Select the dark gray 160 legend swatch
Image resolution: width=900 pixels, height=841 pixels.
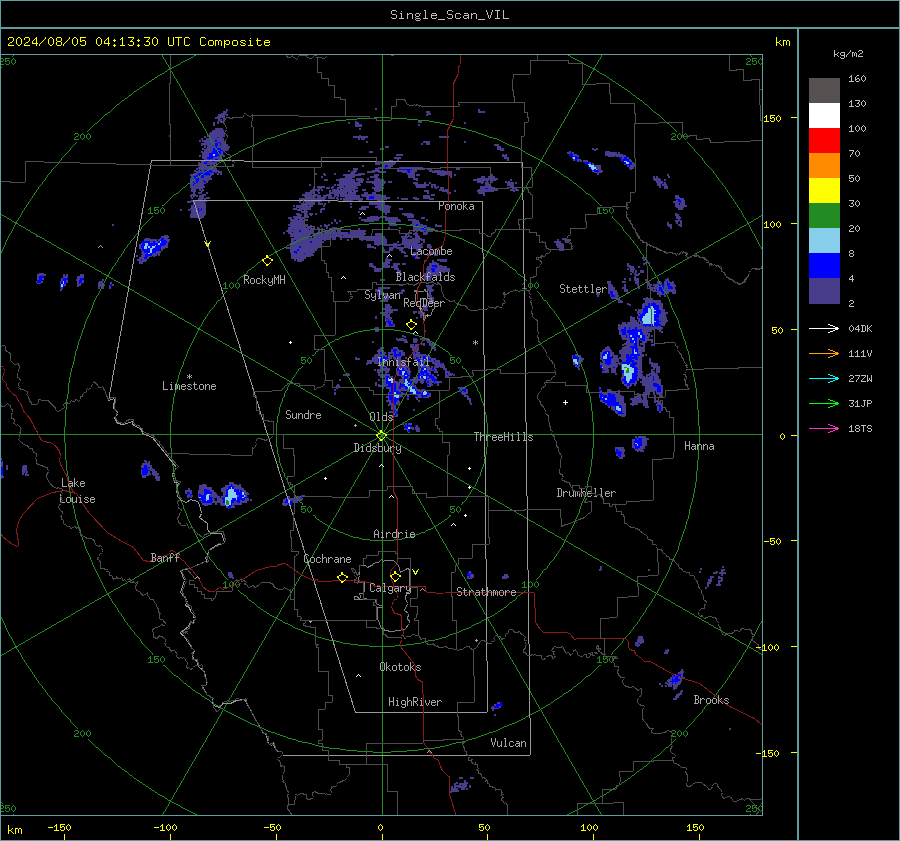tap(824, 91)
